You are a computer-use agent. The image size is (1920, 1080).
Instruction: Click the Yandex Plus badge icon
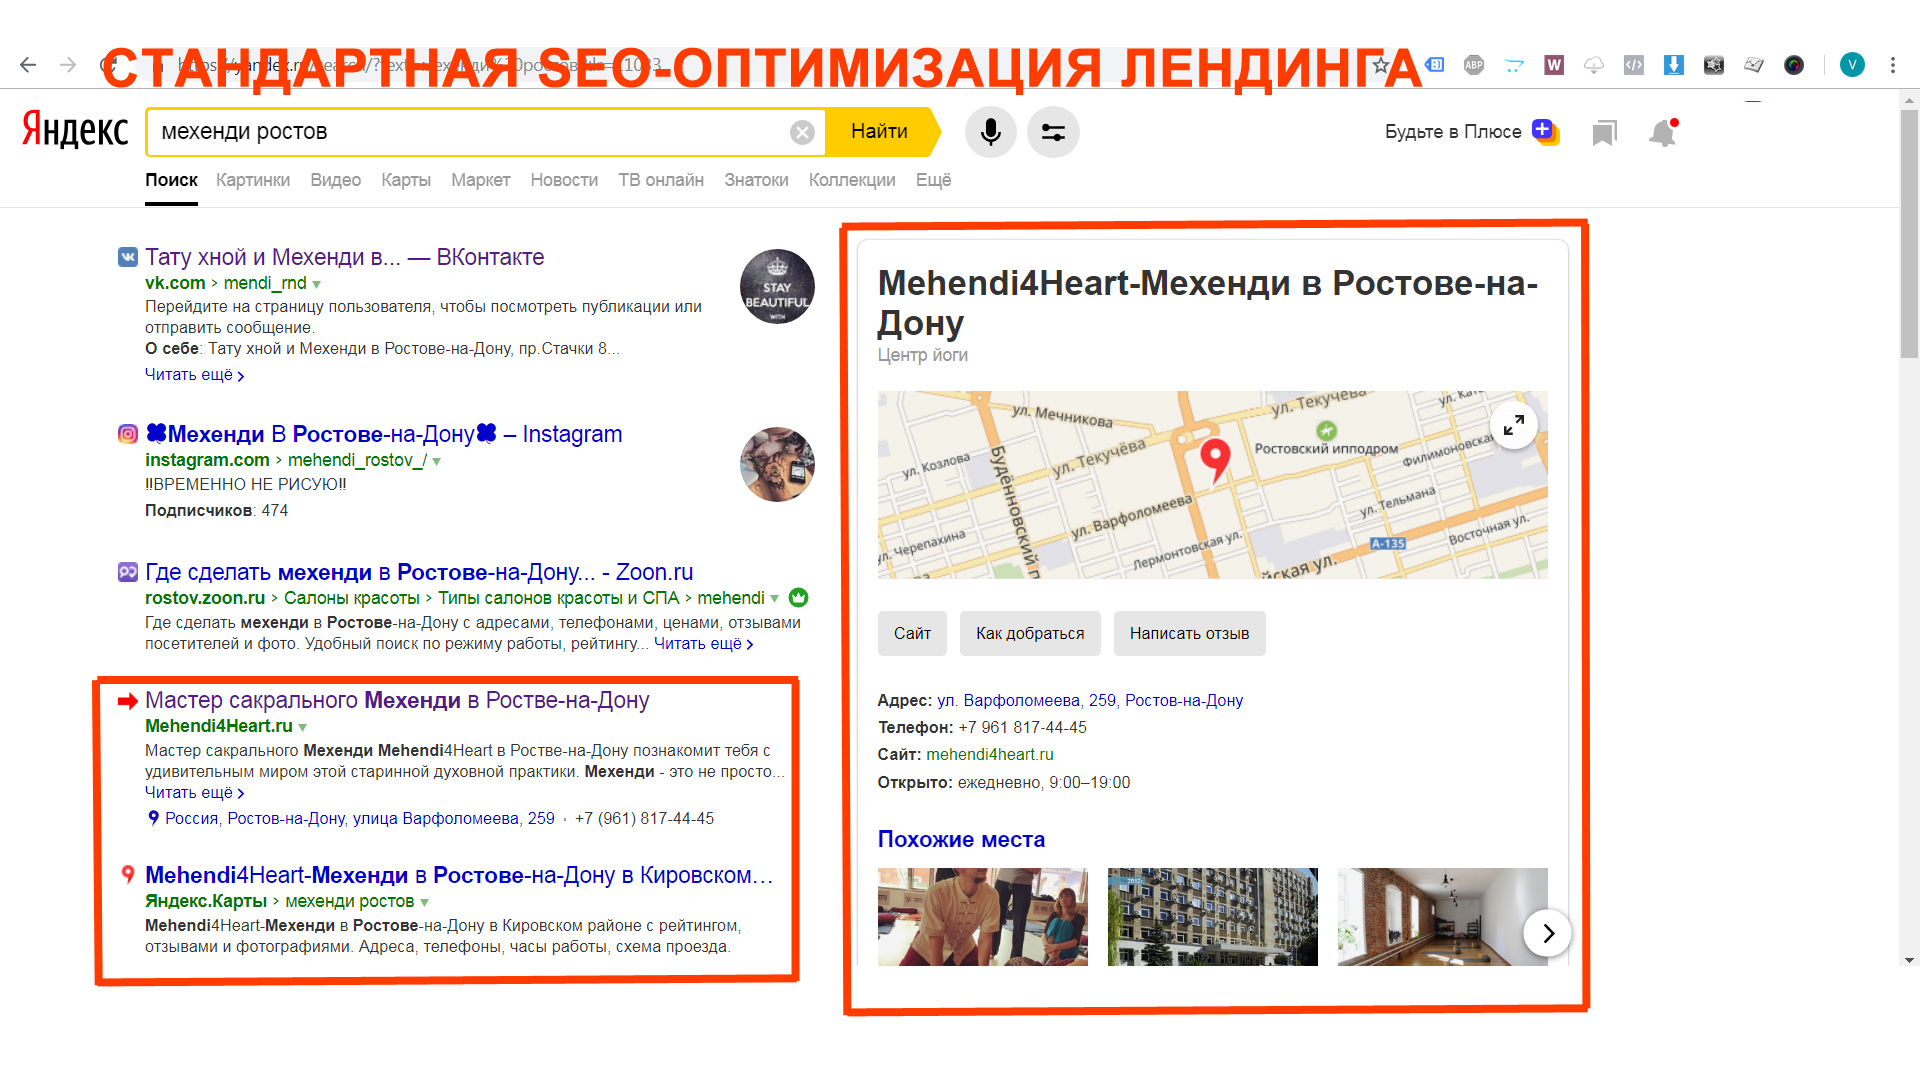pos(1545,131)
